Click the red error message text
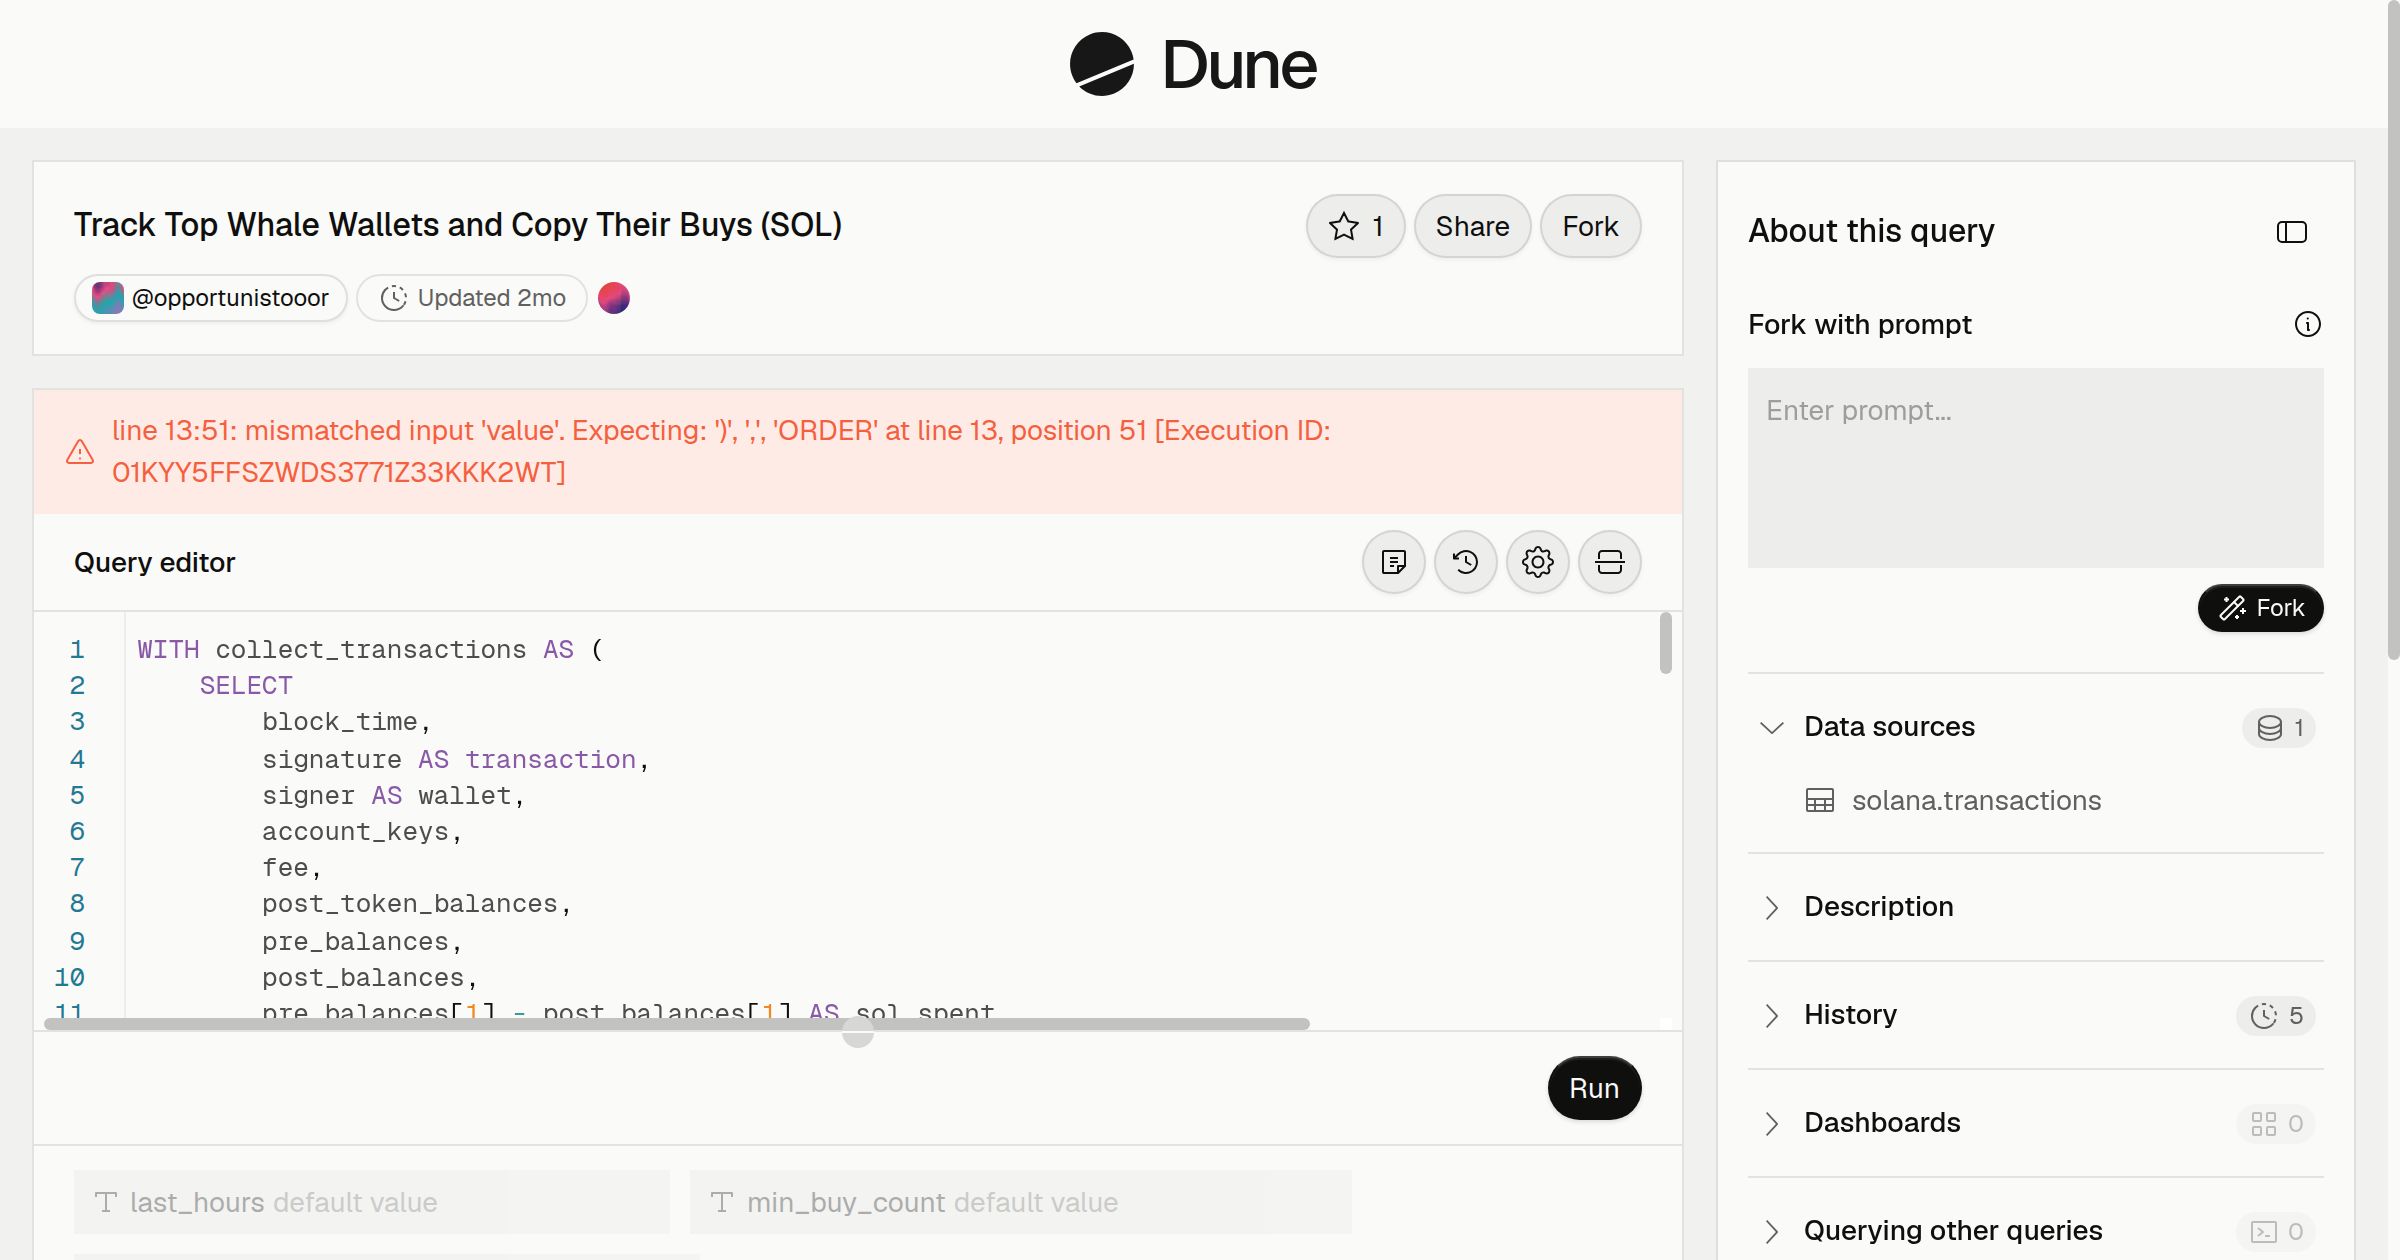Screen dimensions: 2400x1260 tap(721, 451)
